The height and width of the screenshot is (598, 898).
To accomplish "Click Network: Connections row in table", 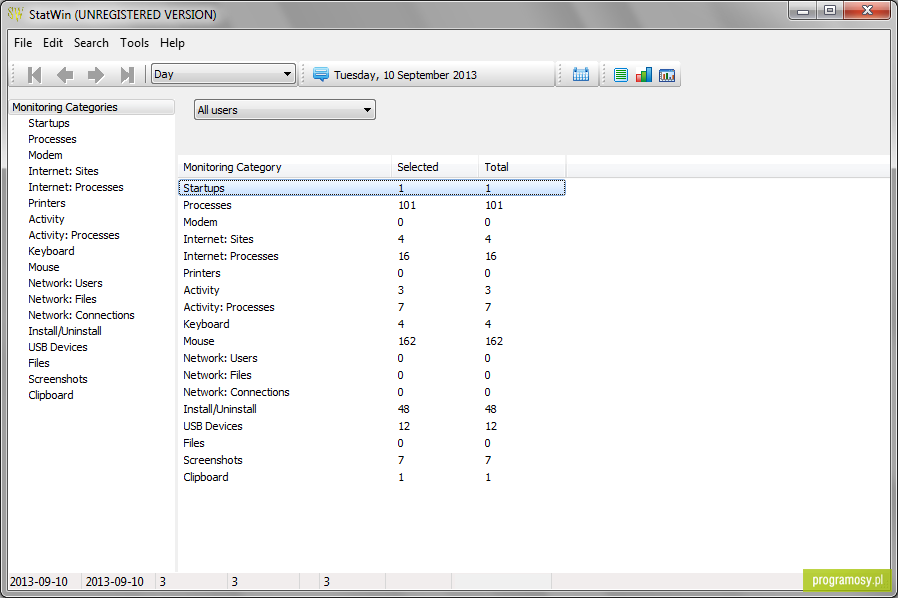I will (372, 392).
